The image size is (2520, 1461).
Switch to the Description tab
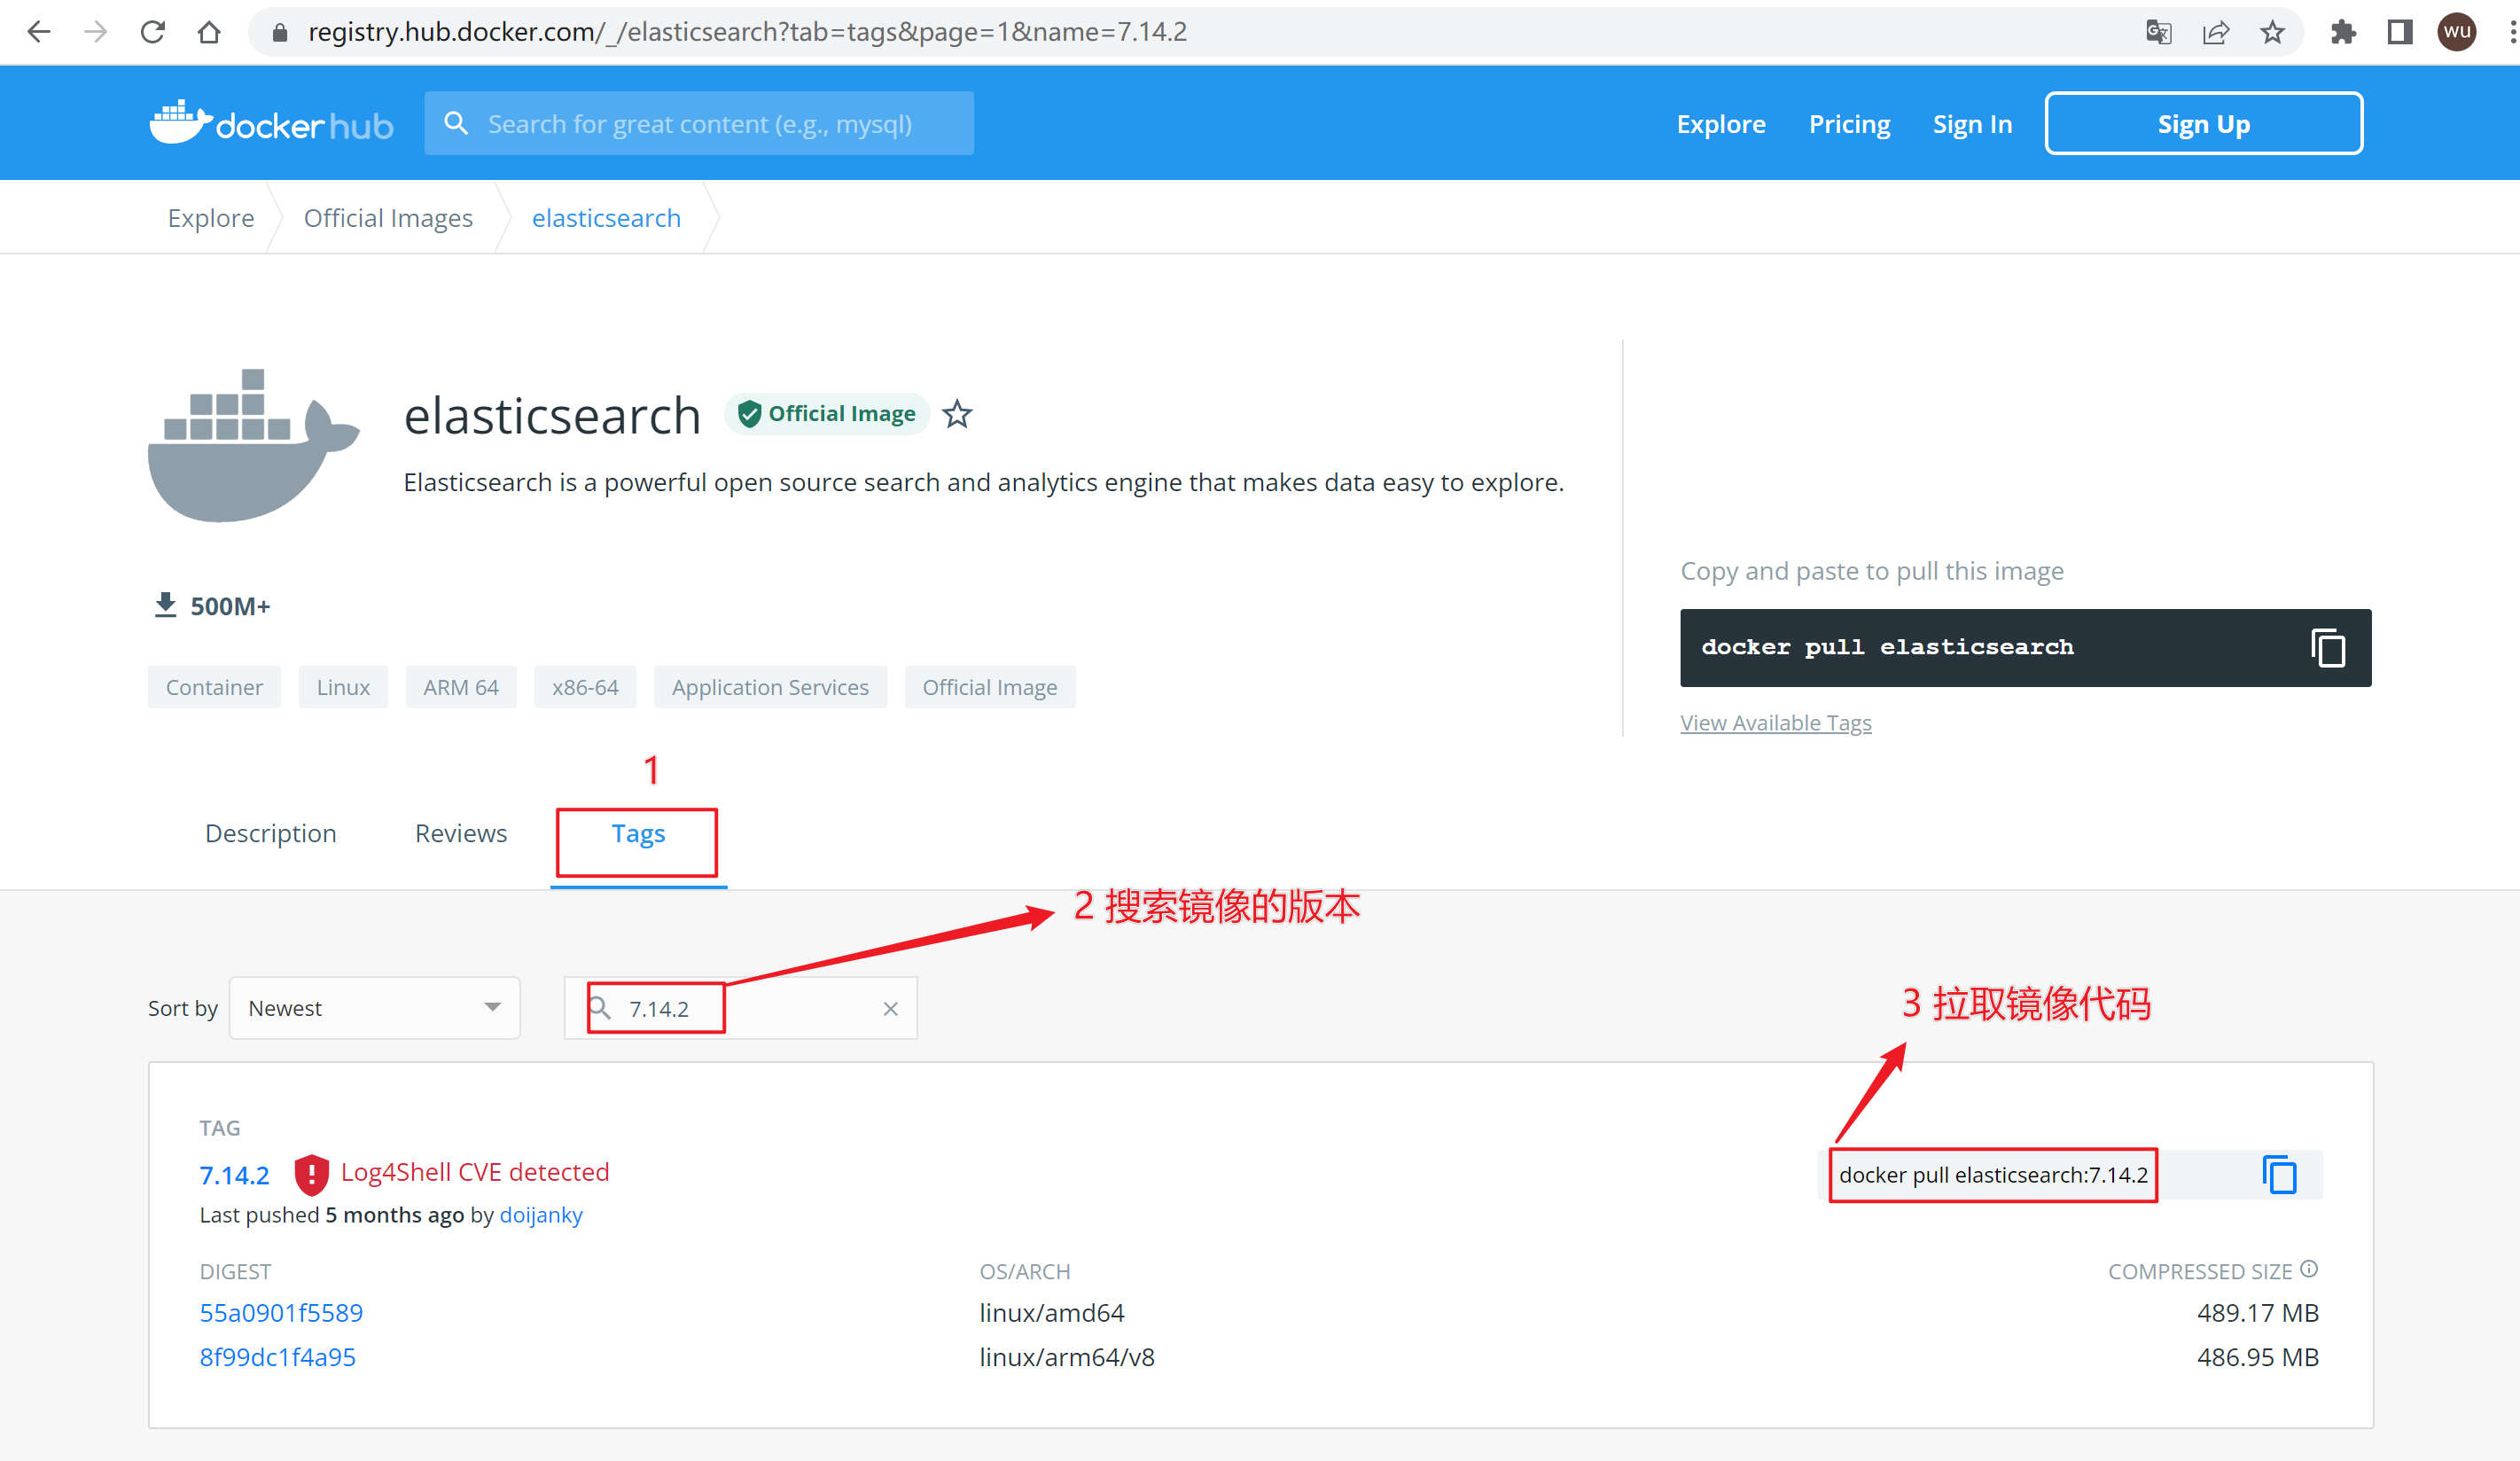[x=270, y=833]
